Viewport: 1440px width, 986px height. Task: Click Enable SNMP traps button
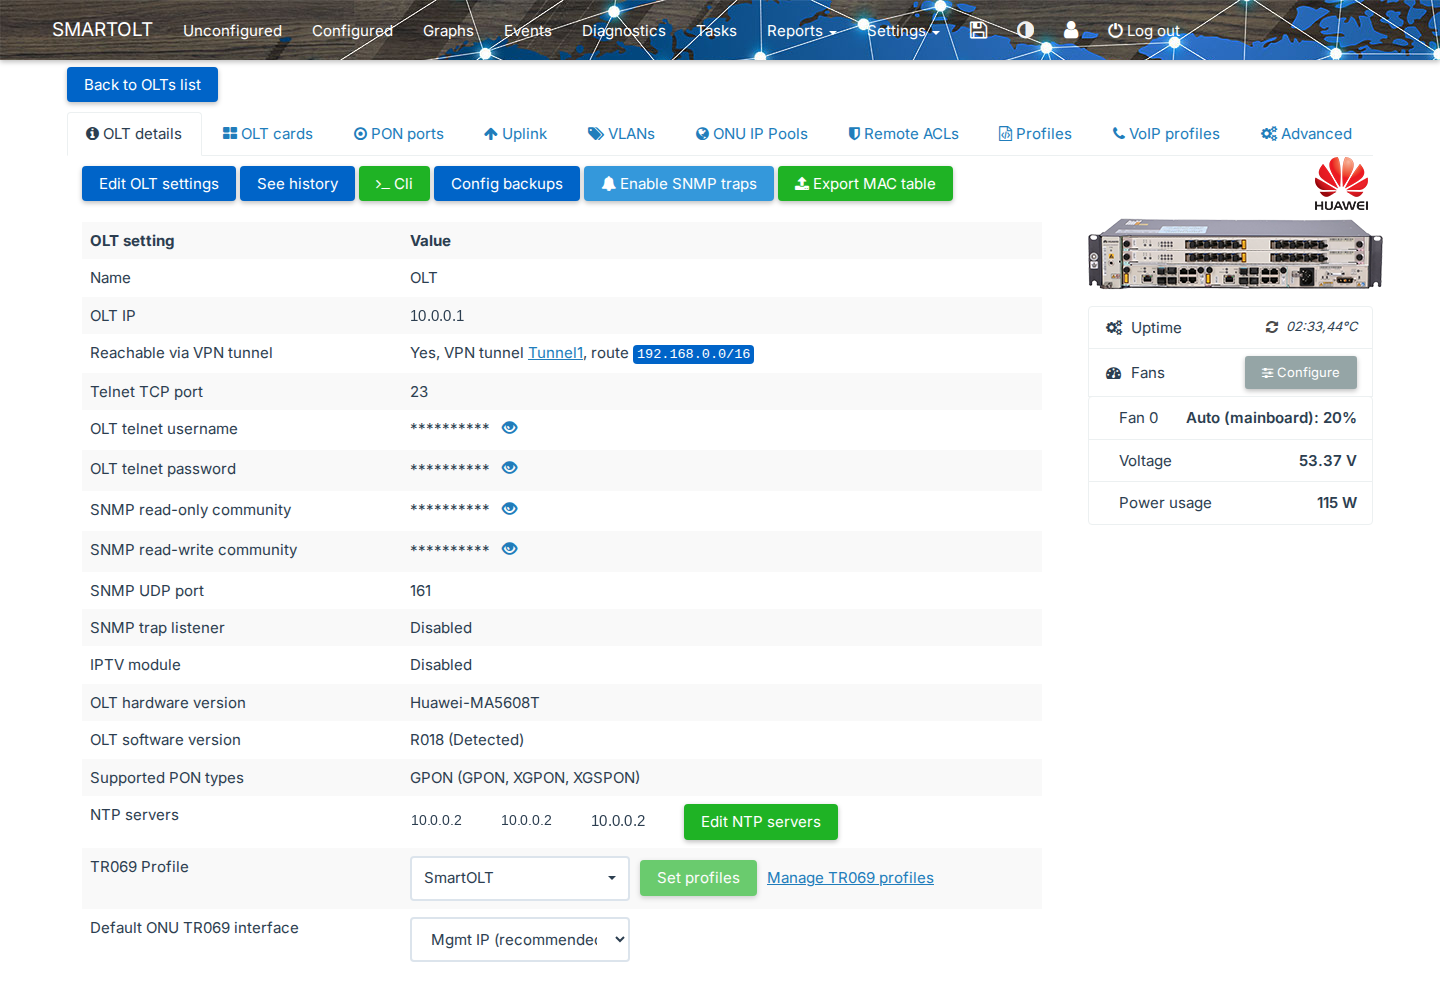pyautogui.click(x=679, y=184)
